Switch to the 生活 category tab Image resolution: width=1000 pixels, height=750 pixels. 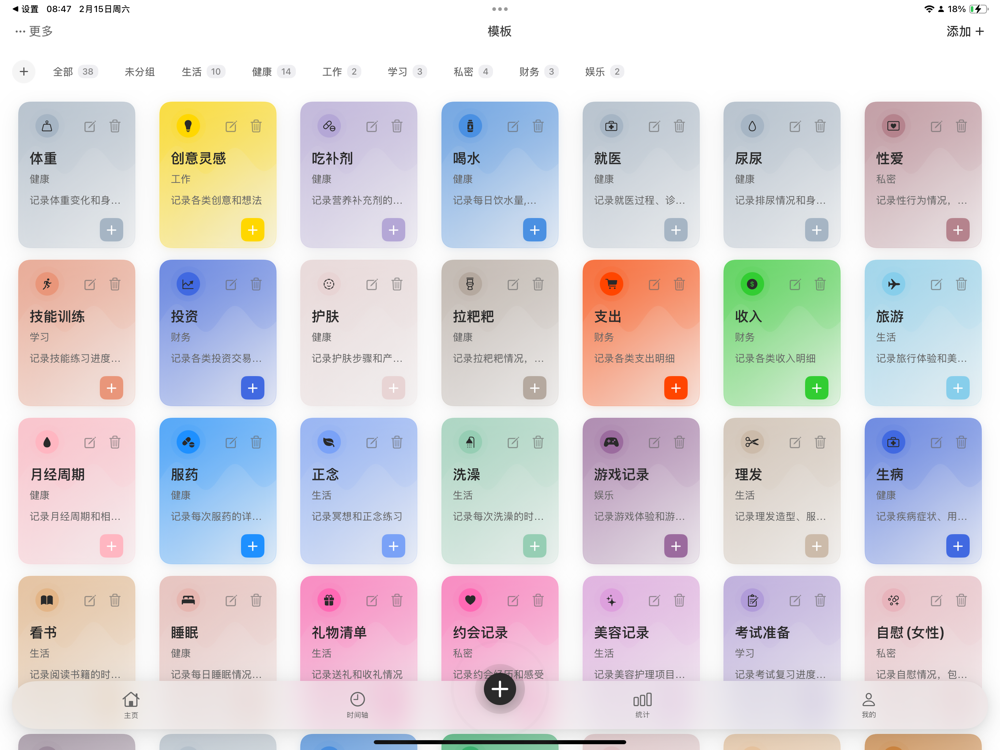point(202,71)
